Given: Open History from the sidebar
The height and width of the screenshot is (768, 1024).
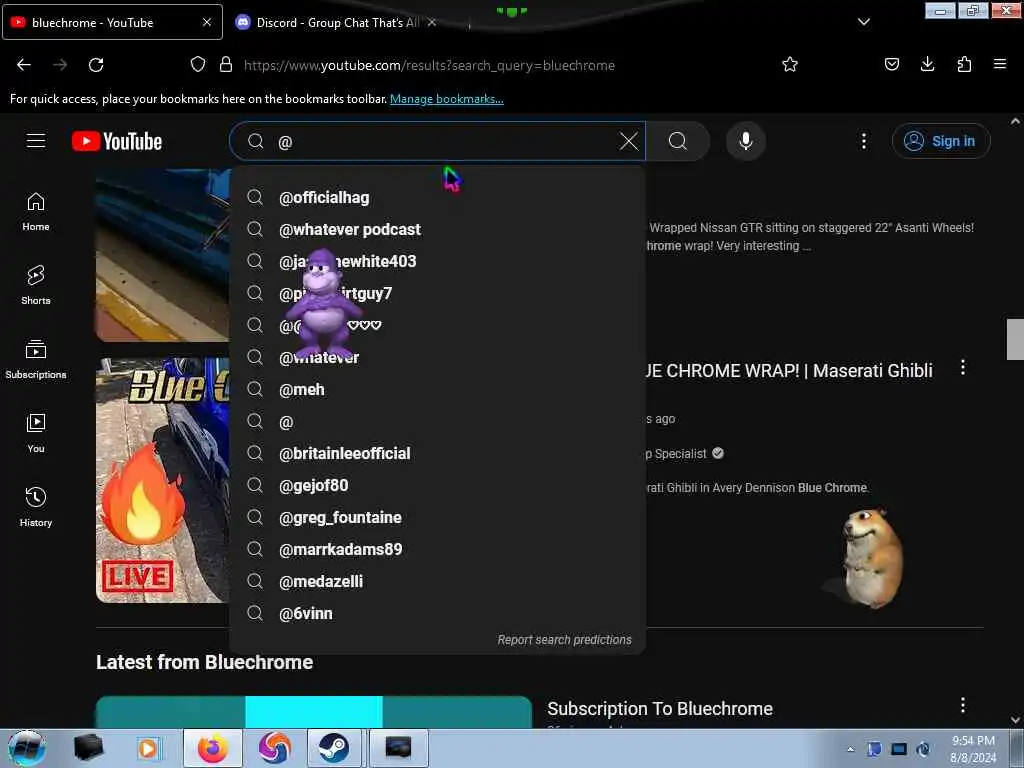Looking at the screenshot, I should 36,507.
